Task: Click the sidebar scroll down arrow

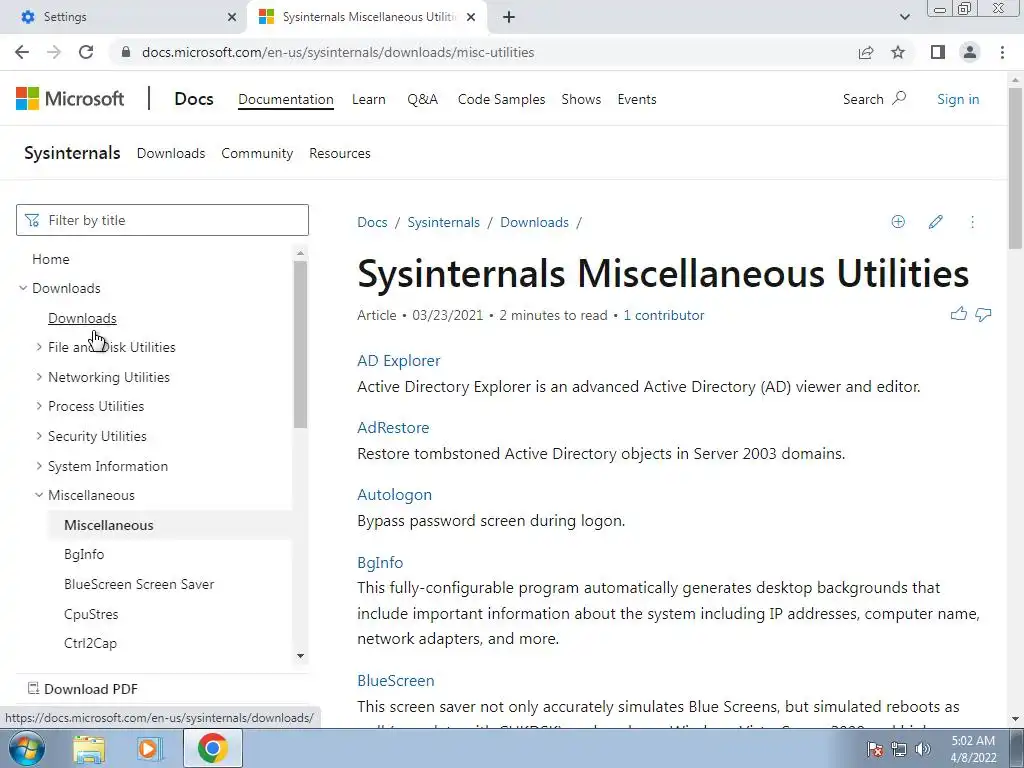Action: [x=300, y=656]
